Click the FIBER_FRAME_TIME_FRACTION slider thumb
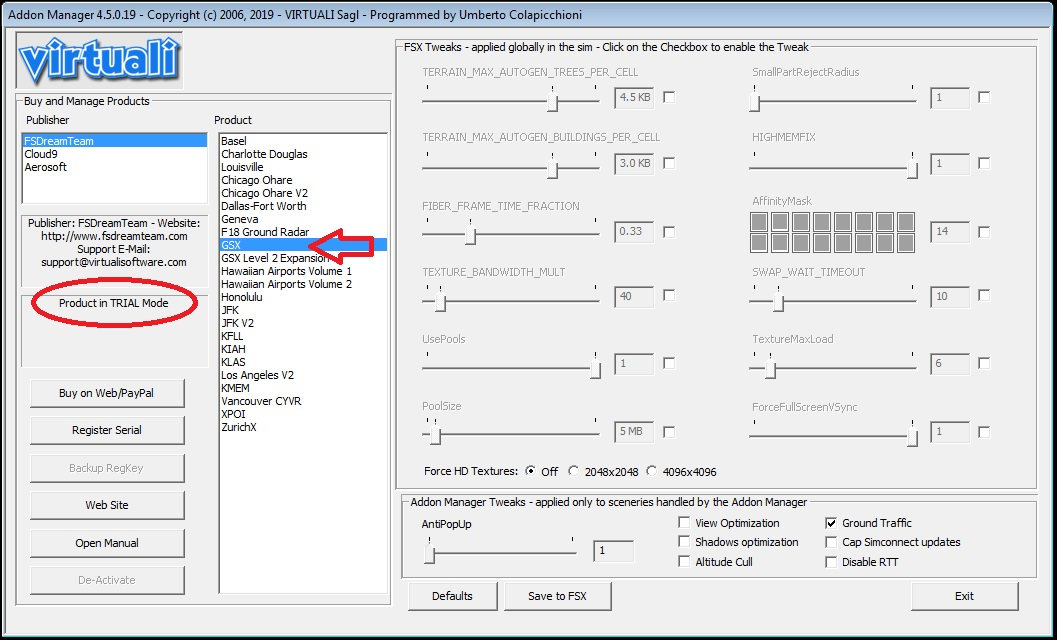The image size is (1057, 640). click(x=471, y=235)
